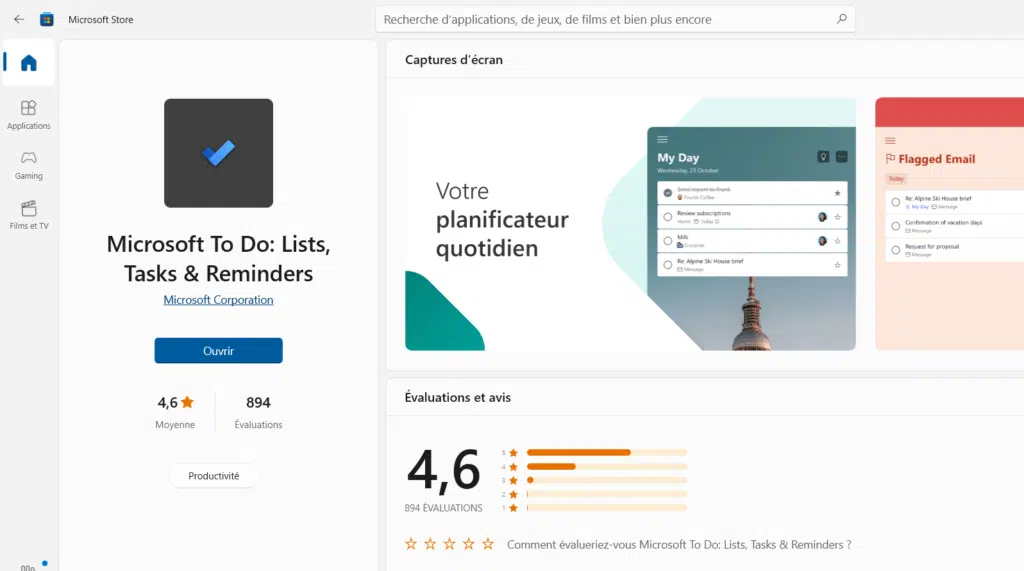
Task: Click the Captures d'écran heading
Action: tap(454, 59)
